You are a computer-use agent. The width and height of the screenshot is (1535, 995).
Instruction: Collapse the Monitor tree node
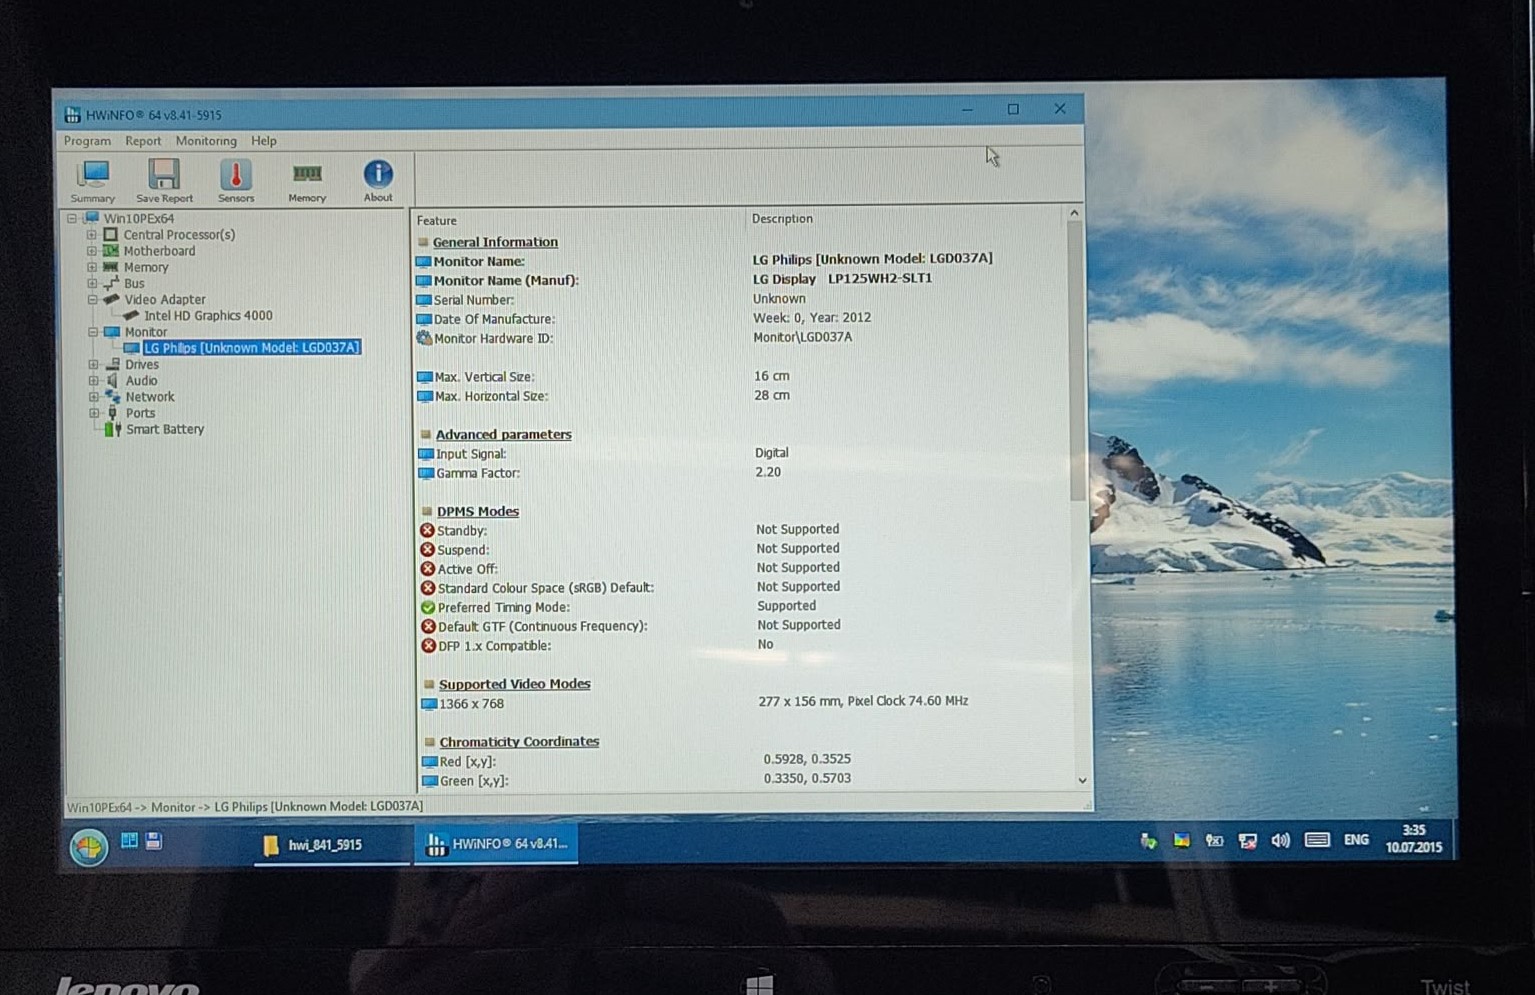point(93,332)
